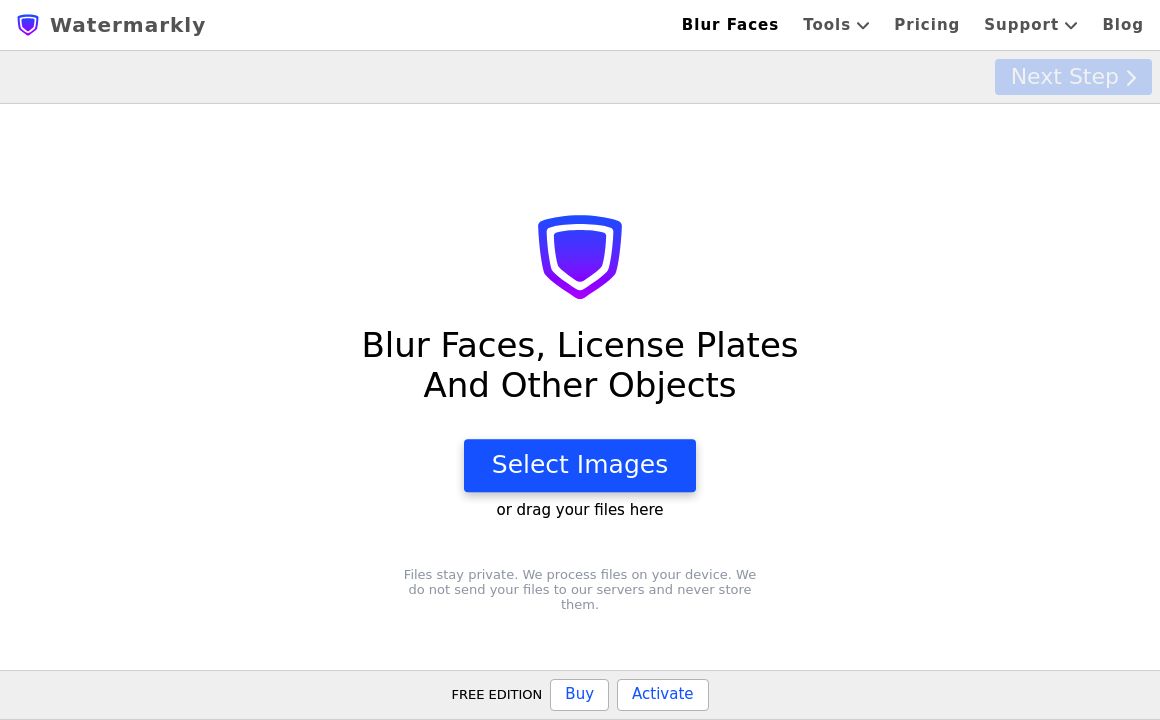This screenshot has width=1160, height=720.
Task: Click the "Files stay private" notice text
Action: click(x=580, y=589)
